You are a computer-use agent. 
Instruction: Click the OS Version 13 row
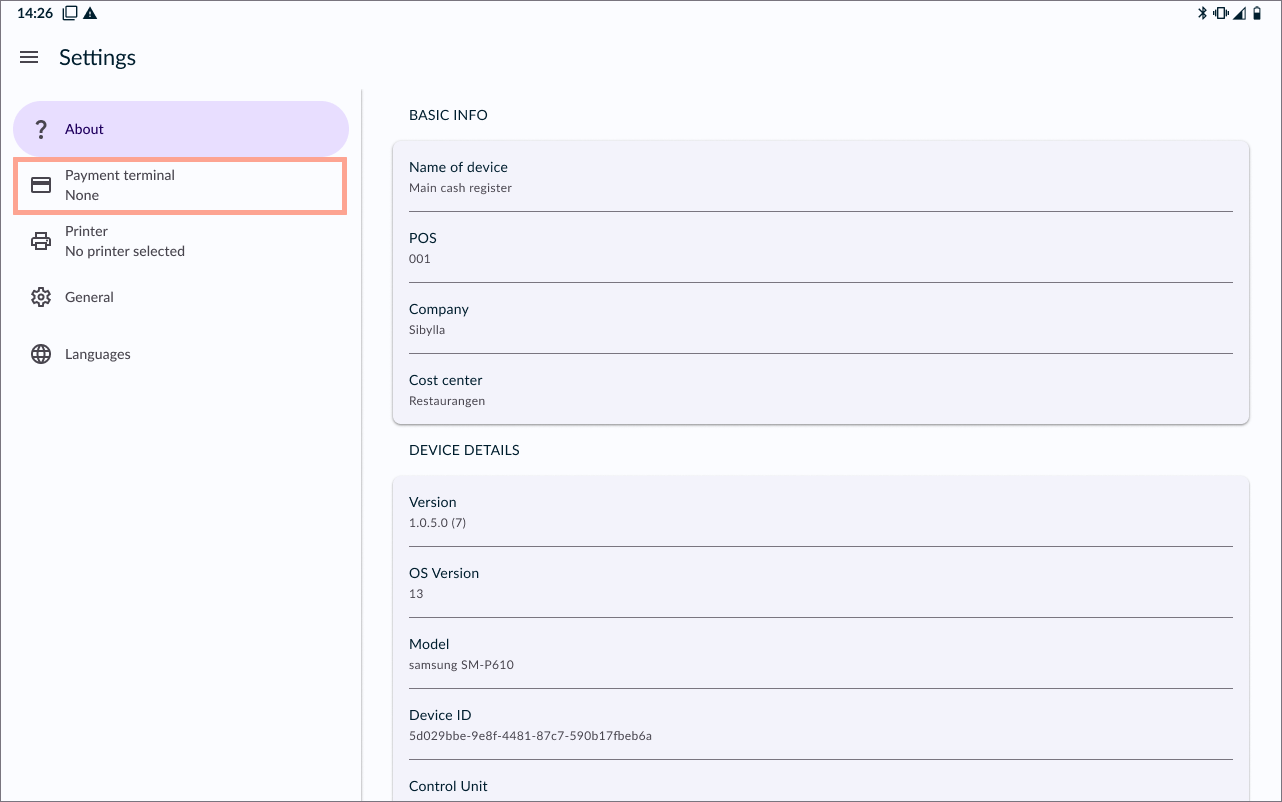click(821, 582)
